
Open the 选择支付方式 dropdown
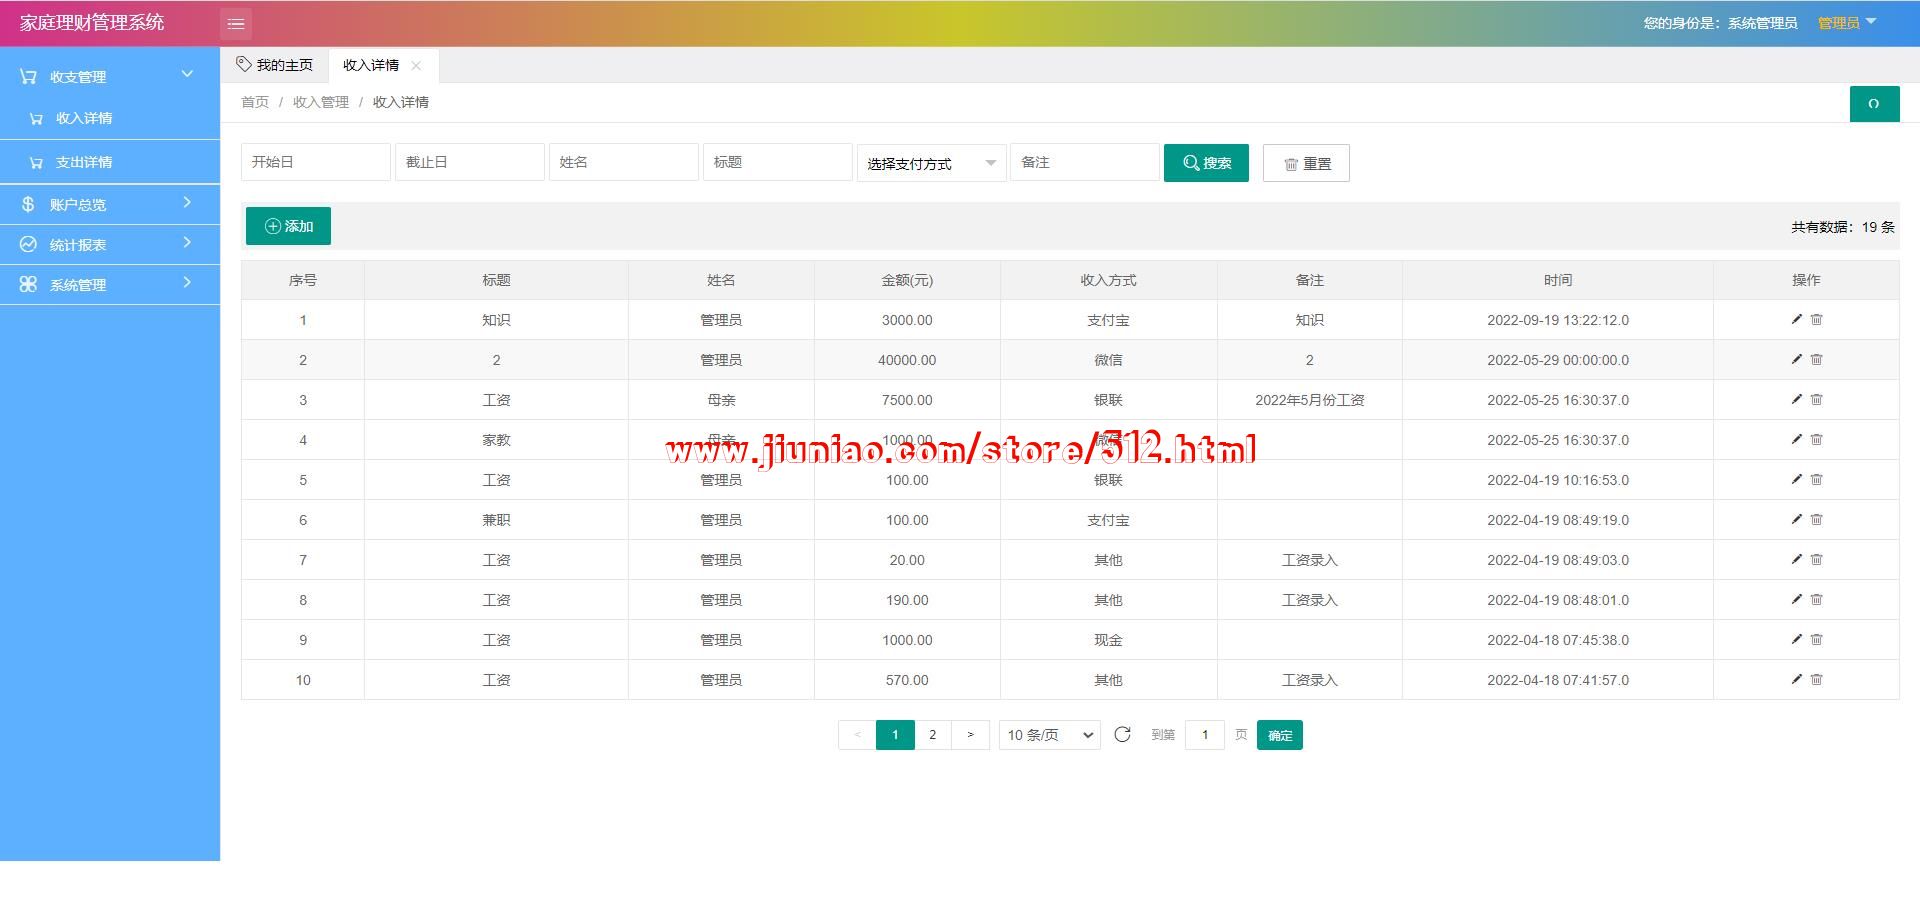930,163
